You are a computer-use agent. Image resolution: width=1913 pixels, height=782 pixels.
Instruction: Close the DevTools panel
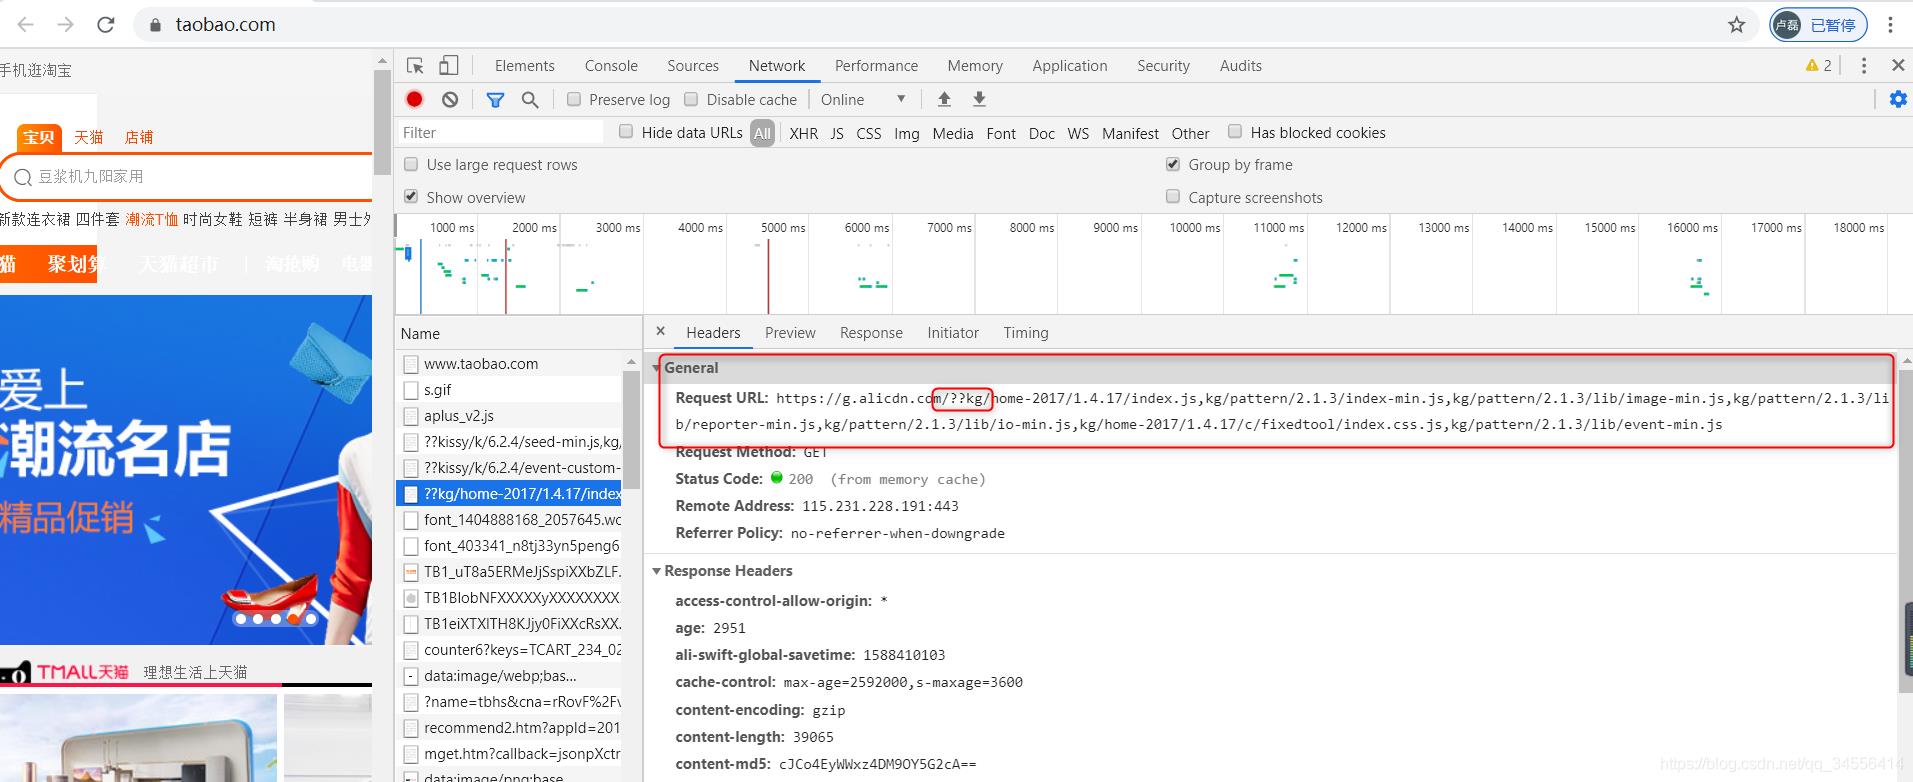point(1898,65)
